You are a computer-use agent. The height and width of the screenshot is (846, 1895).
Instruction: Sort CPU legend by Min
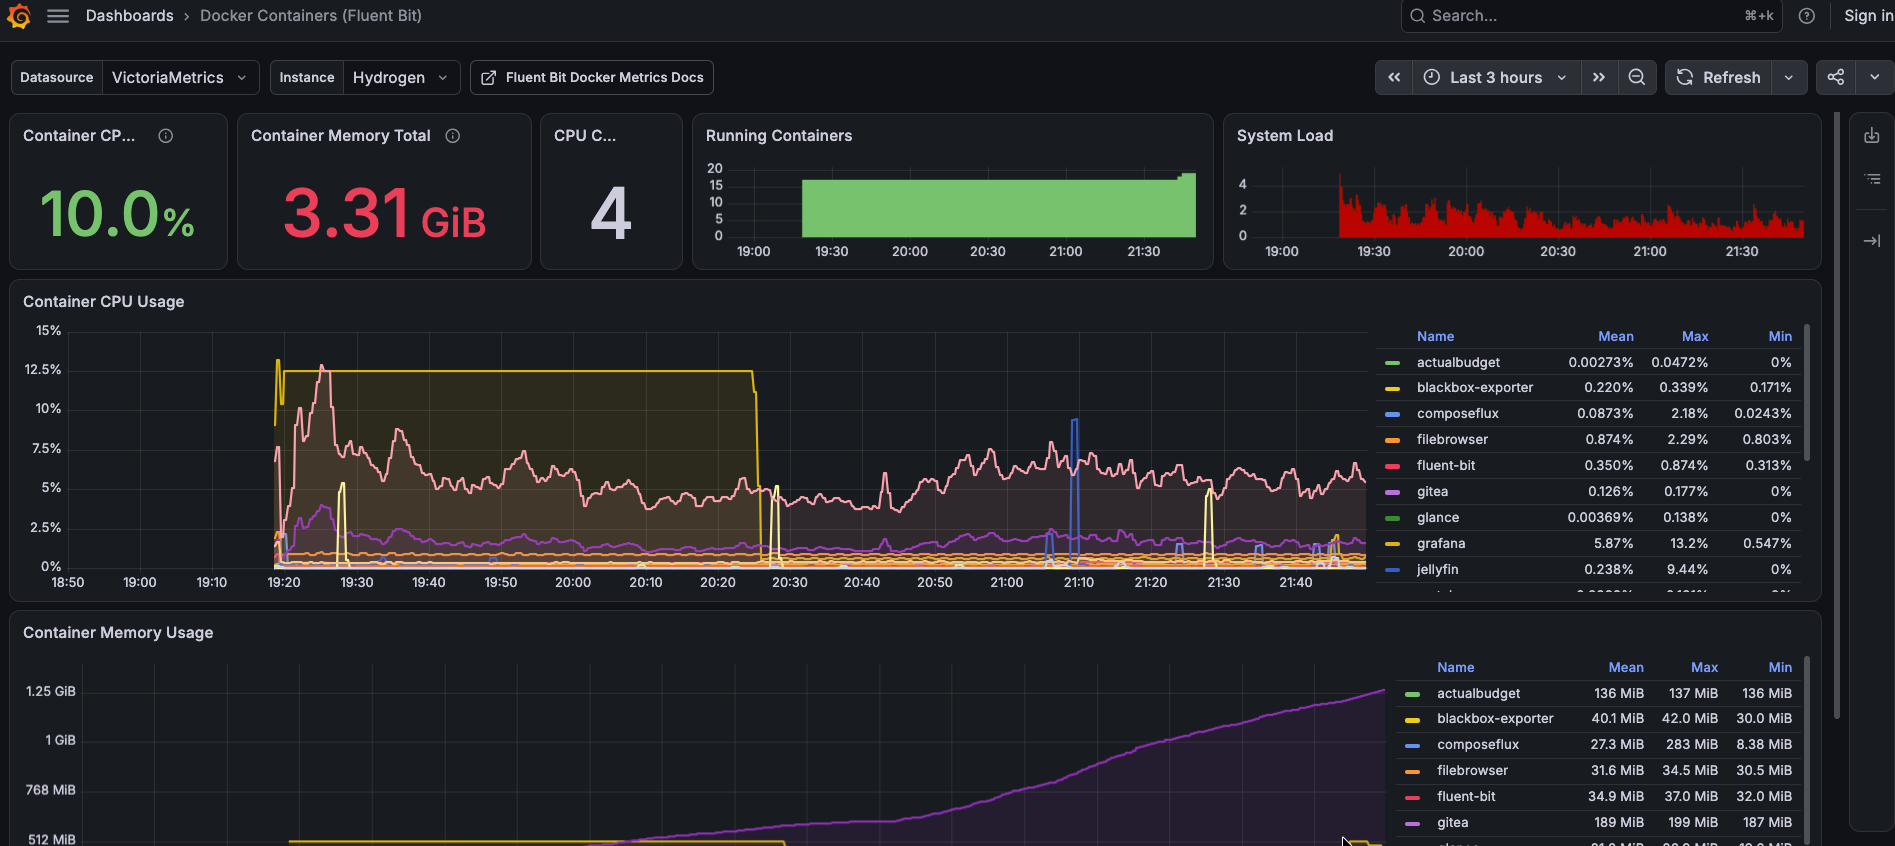tap(1780, 337)
